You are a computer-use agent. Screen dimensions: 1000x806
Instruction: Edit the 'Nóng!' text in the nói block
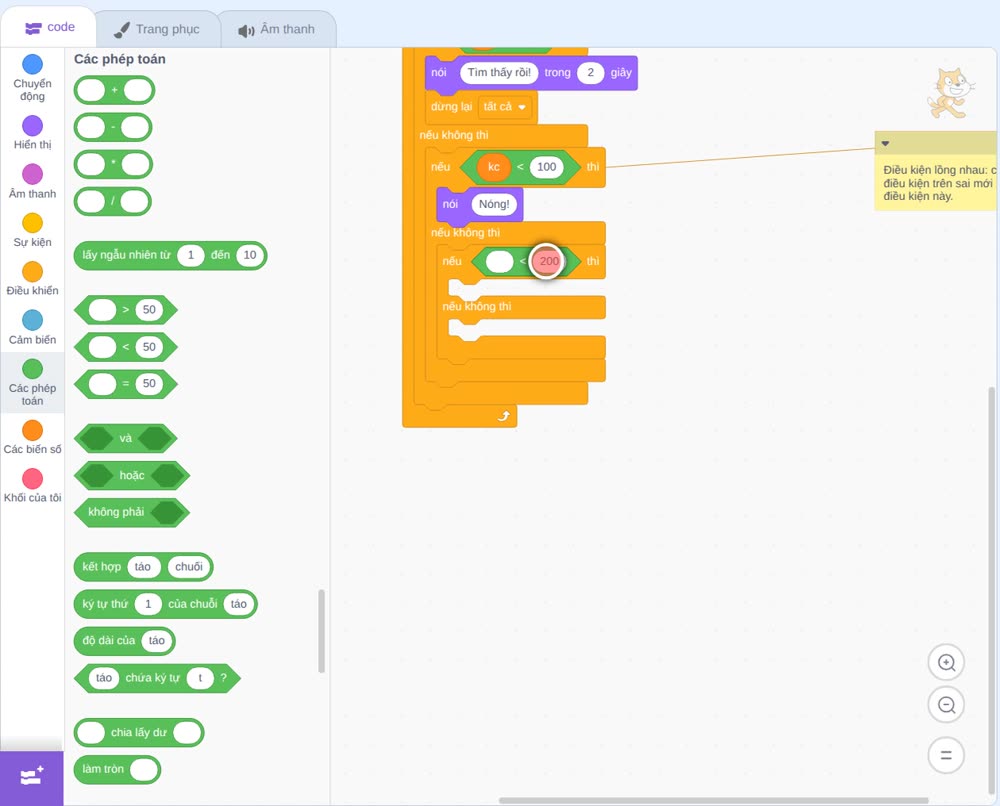tap(494, 204)
